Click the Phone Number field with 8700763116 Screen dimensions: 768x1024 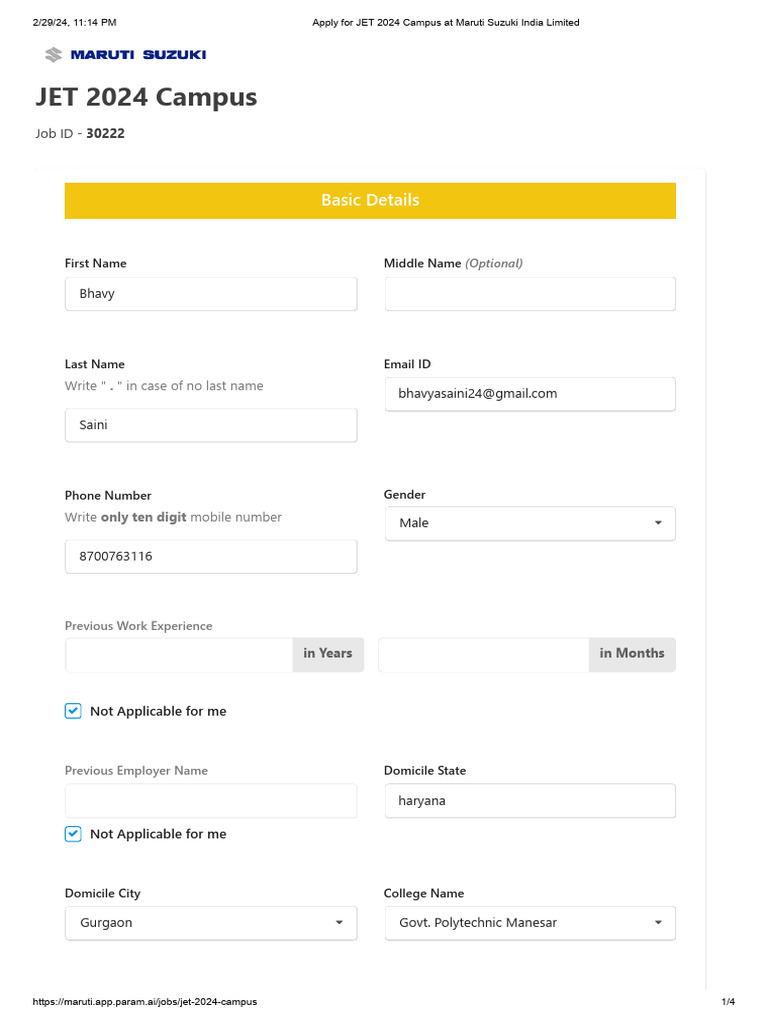pos(211,556)
